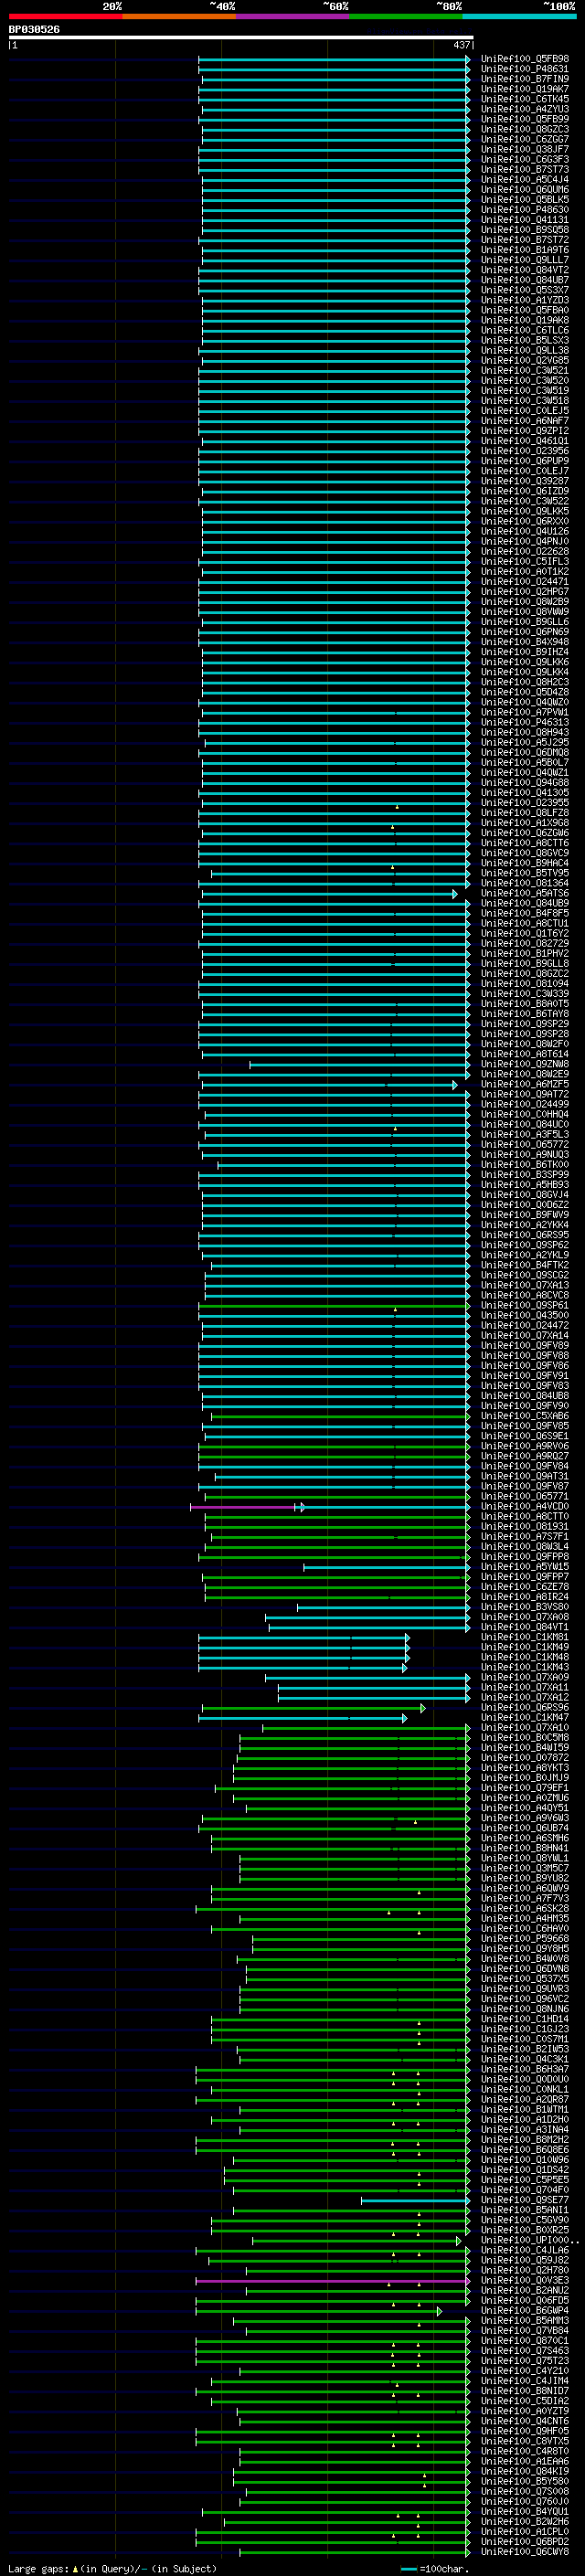Click the green alignment bar for UniRef100_Q6RS96

pos(314,1708)
